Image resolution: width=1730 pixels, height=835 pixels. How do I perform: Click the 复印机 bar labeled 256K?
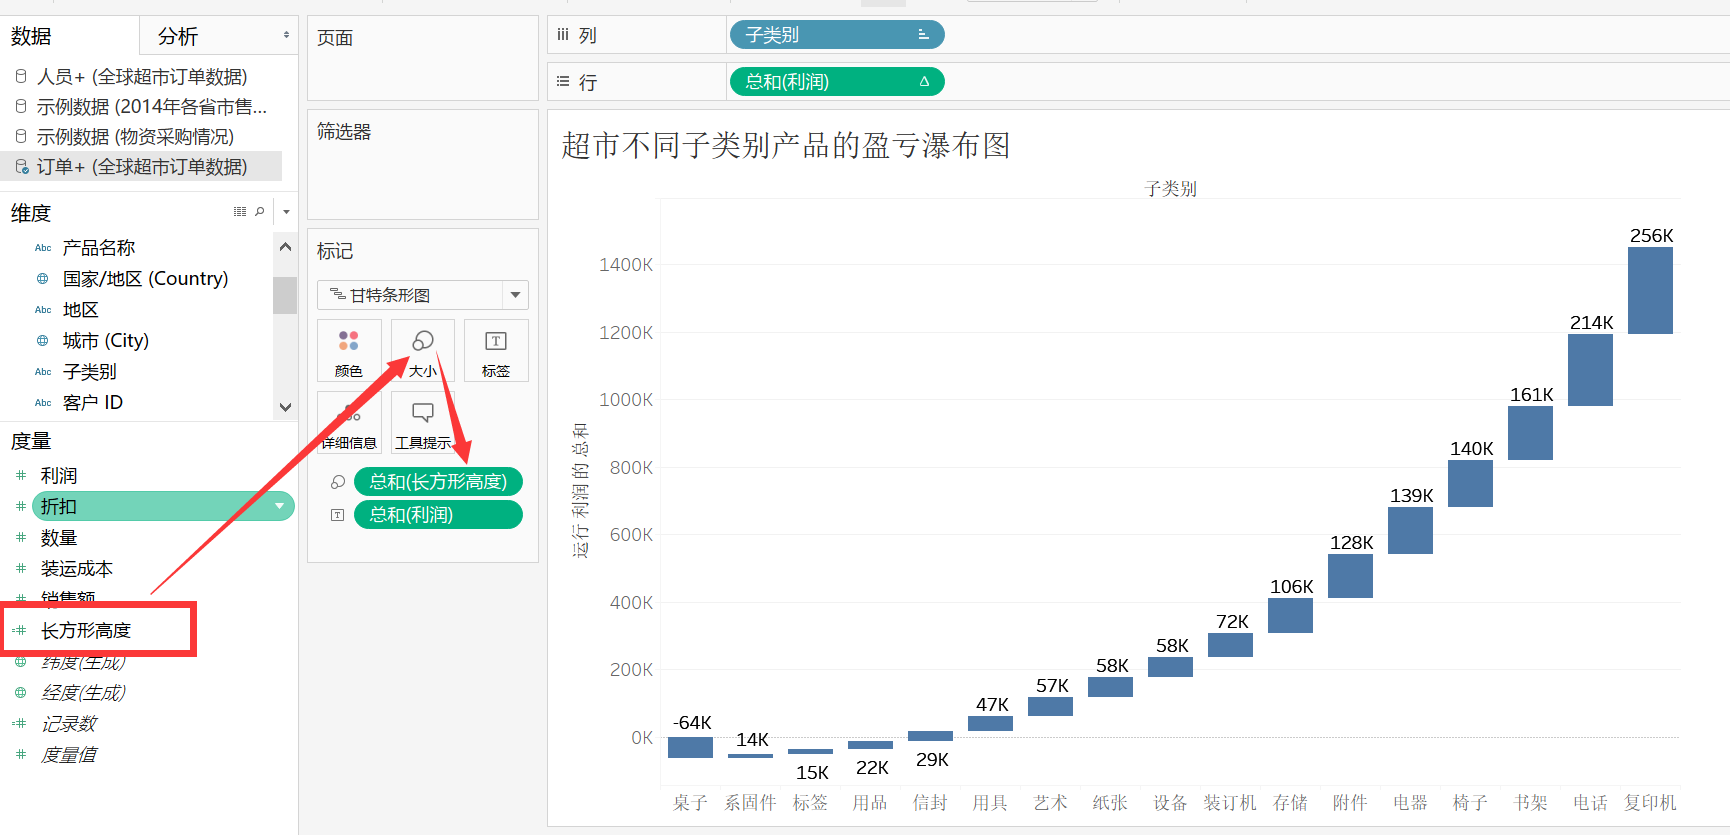(1650, 290)
